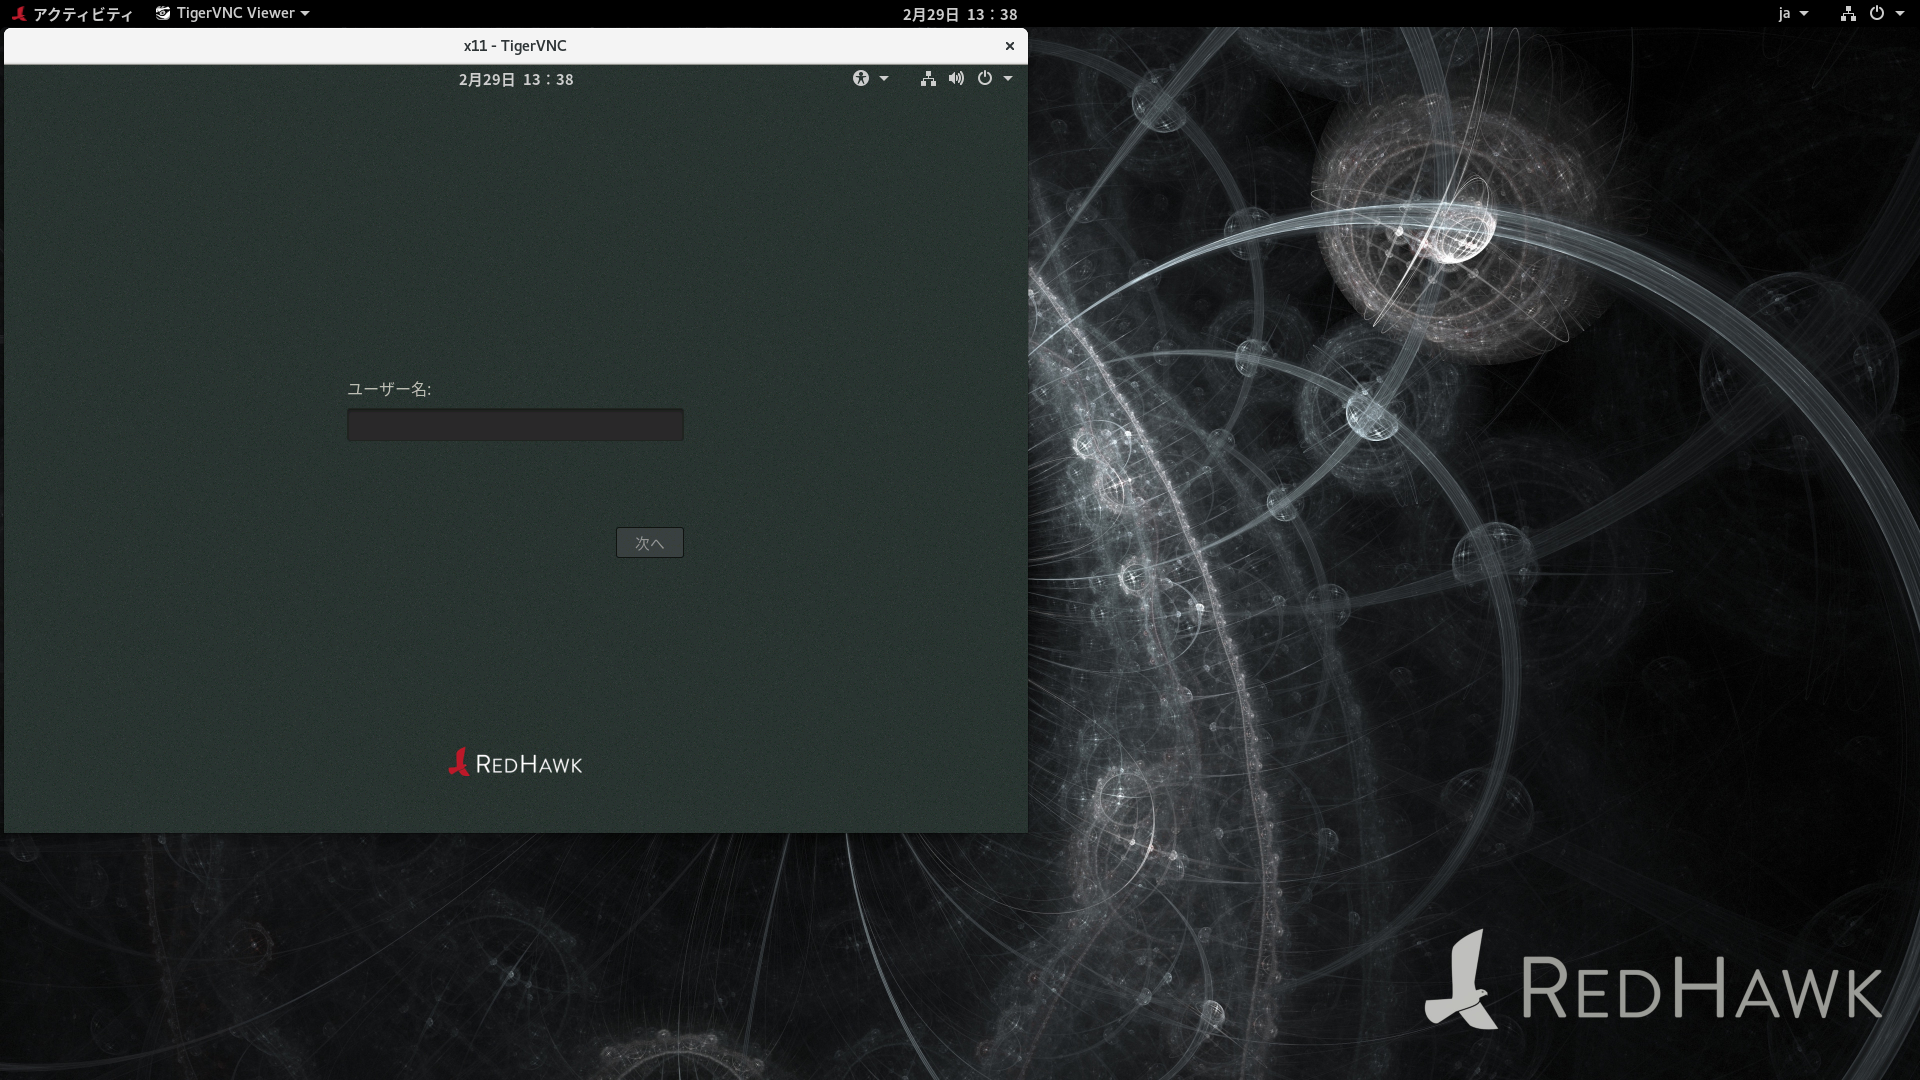Click the x11 - TigerVNC title bar
This screenshot has height=1080, width=1920.
515,46
